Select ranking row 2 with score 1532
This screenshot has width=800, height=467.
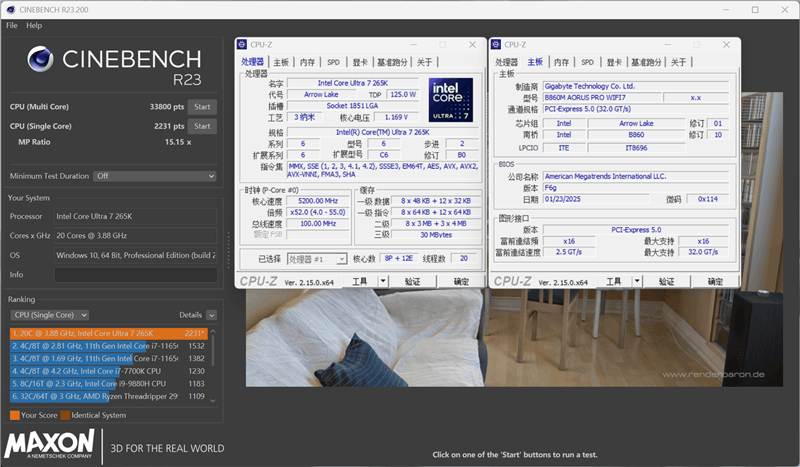pyautogui.click(x=109, y=346)
